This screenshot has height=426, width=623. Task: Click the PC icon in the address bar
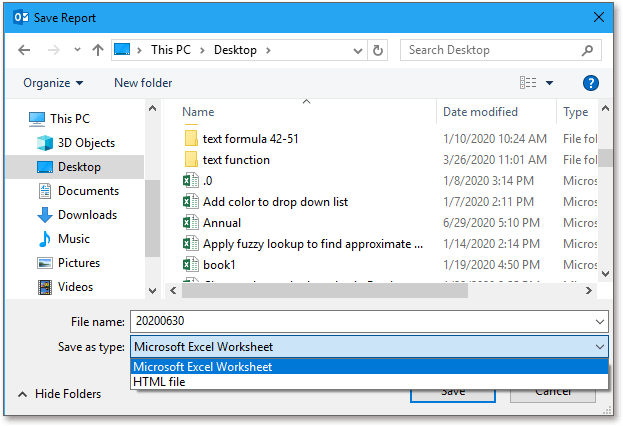[x=122, y=50]
